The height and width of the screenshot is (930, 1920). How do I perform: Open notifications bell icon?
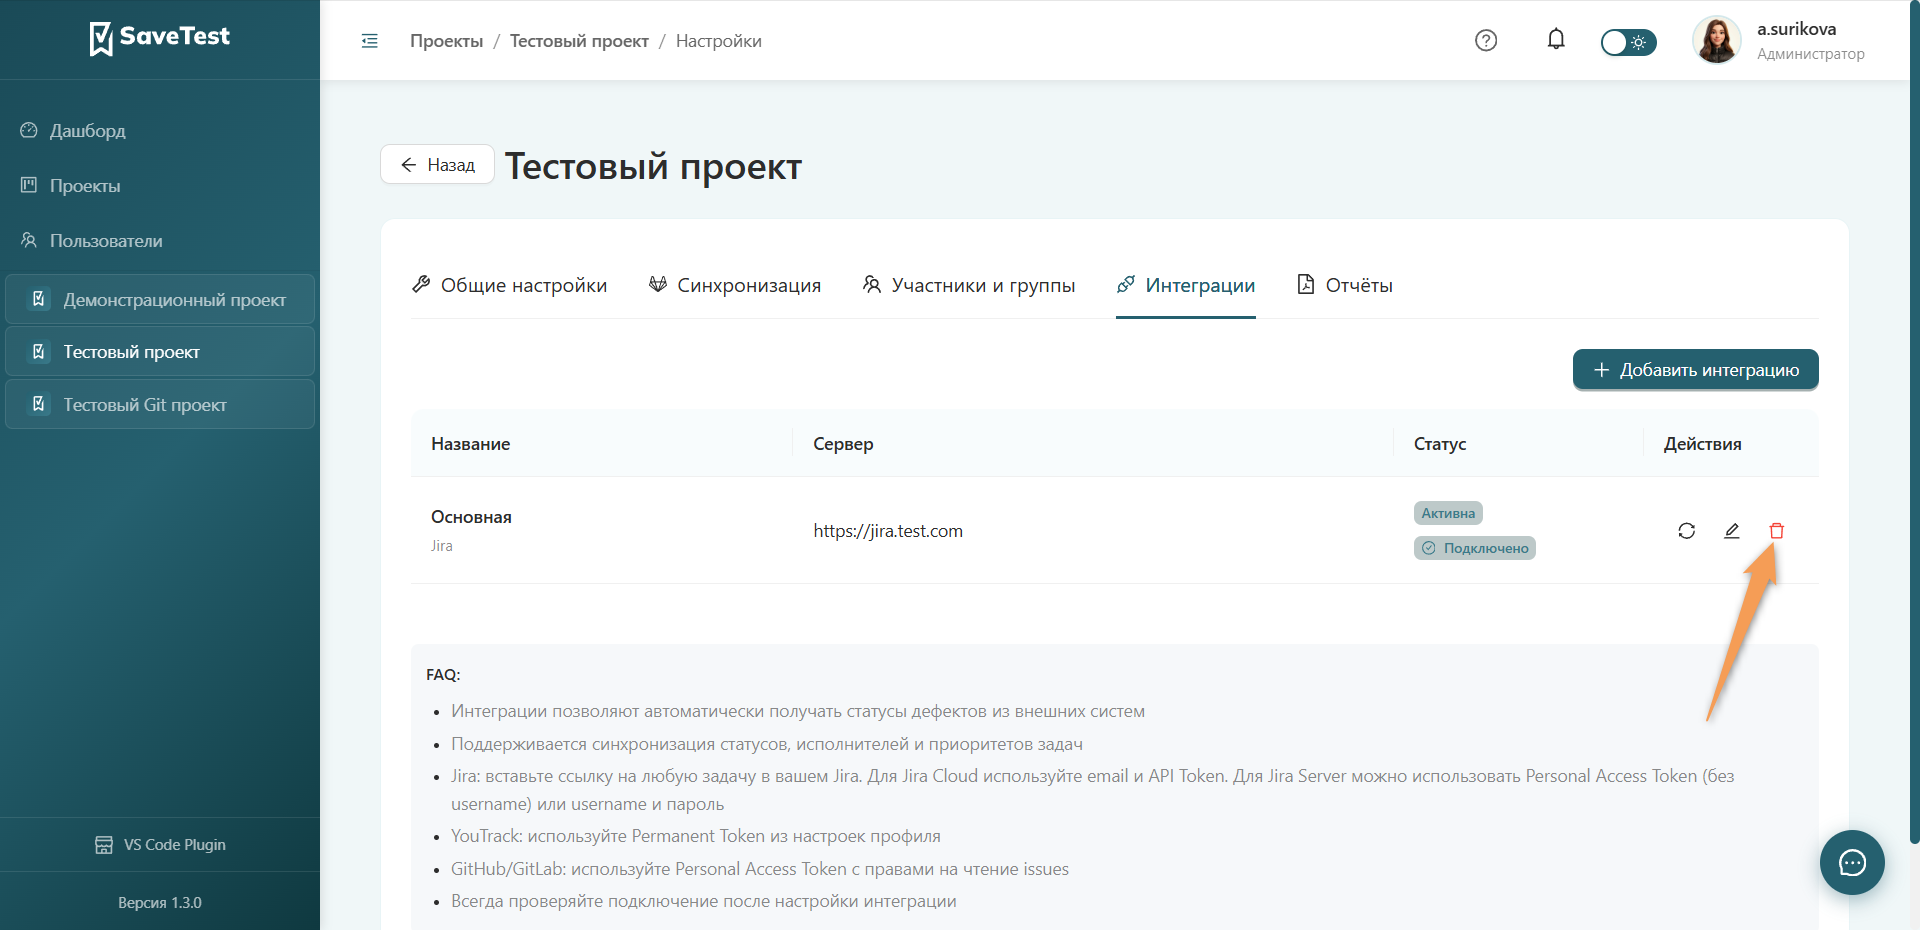pos(1556,40)
